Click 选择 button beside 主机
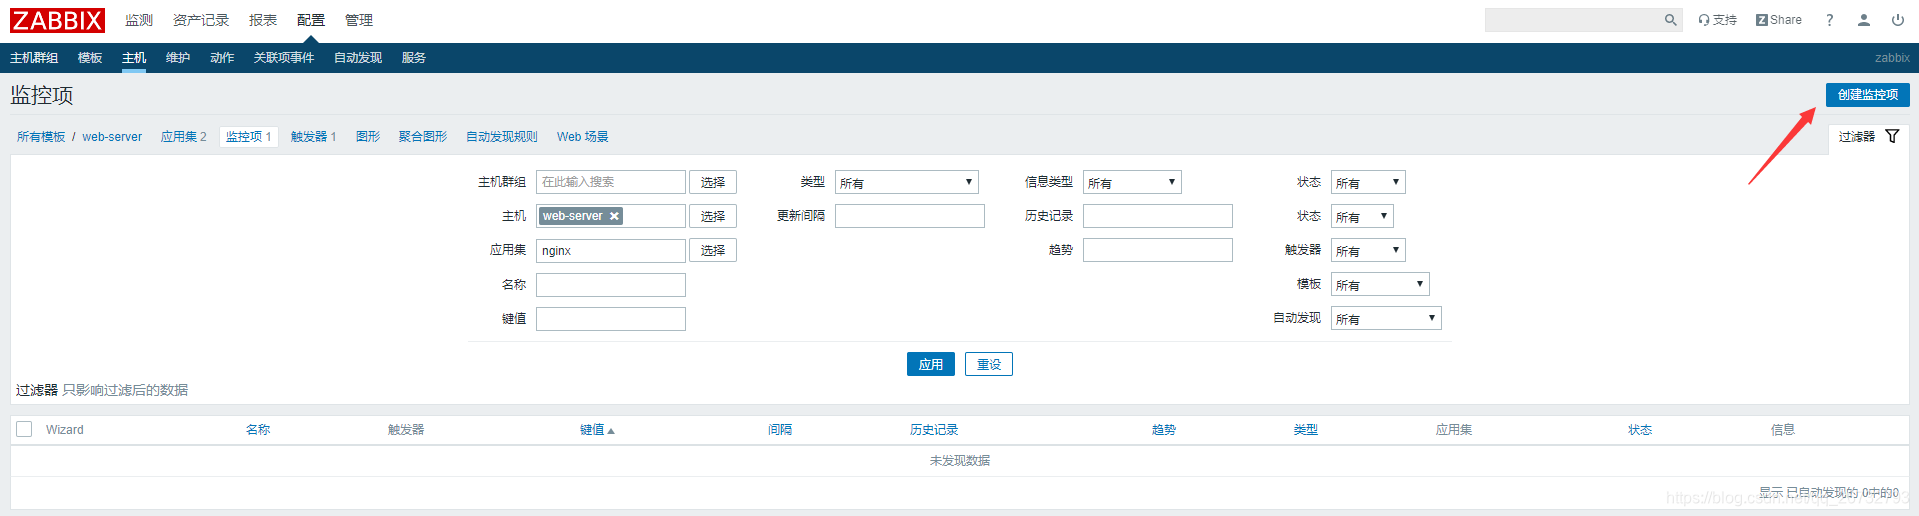 713,216
